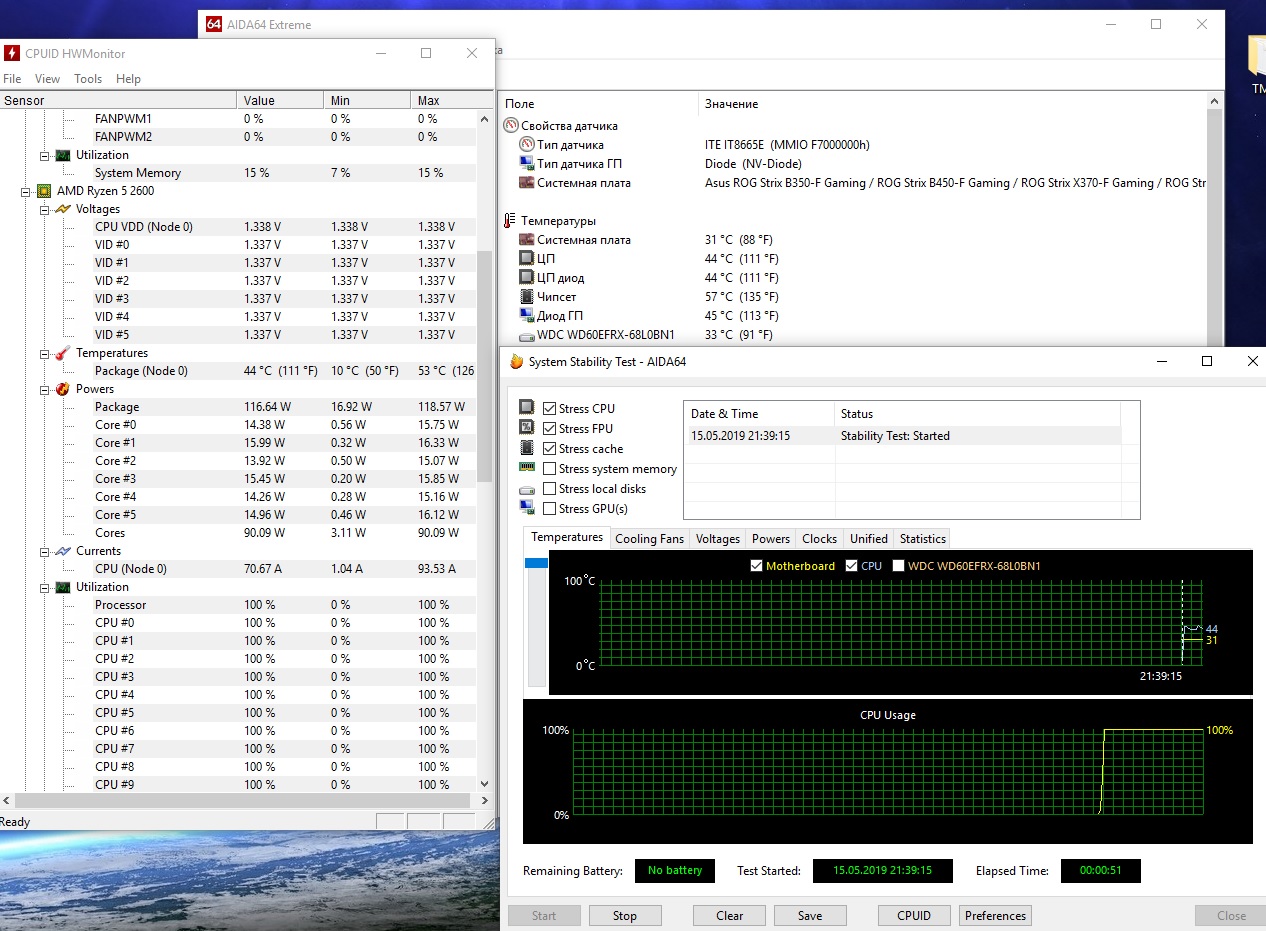The width and height of the screenshot is (1266, 931).
Task: Enable Stress local disks checkbox
Action: coord(549,488)
